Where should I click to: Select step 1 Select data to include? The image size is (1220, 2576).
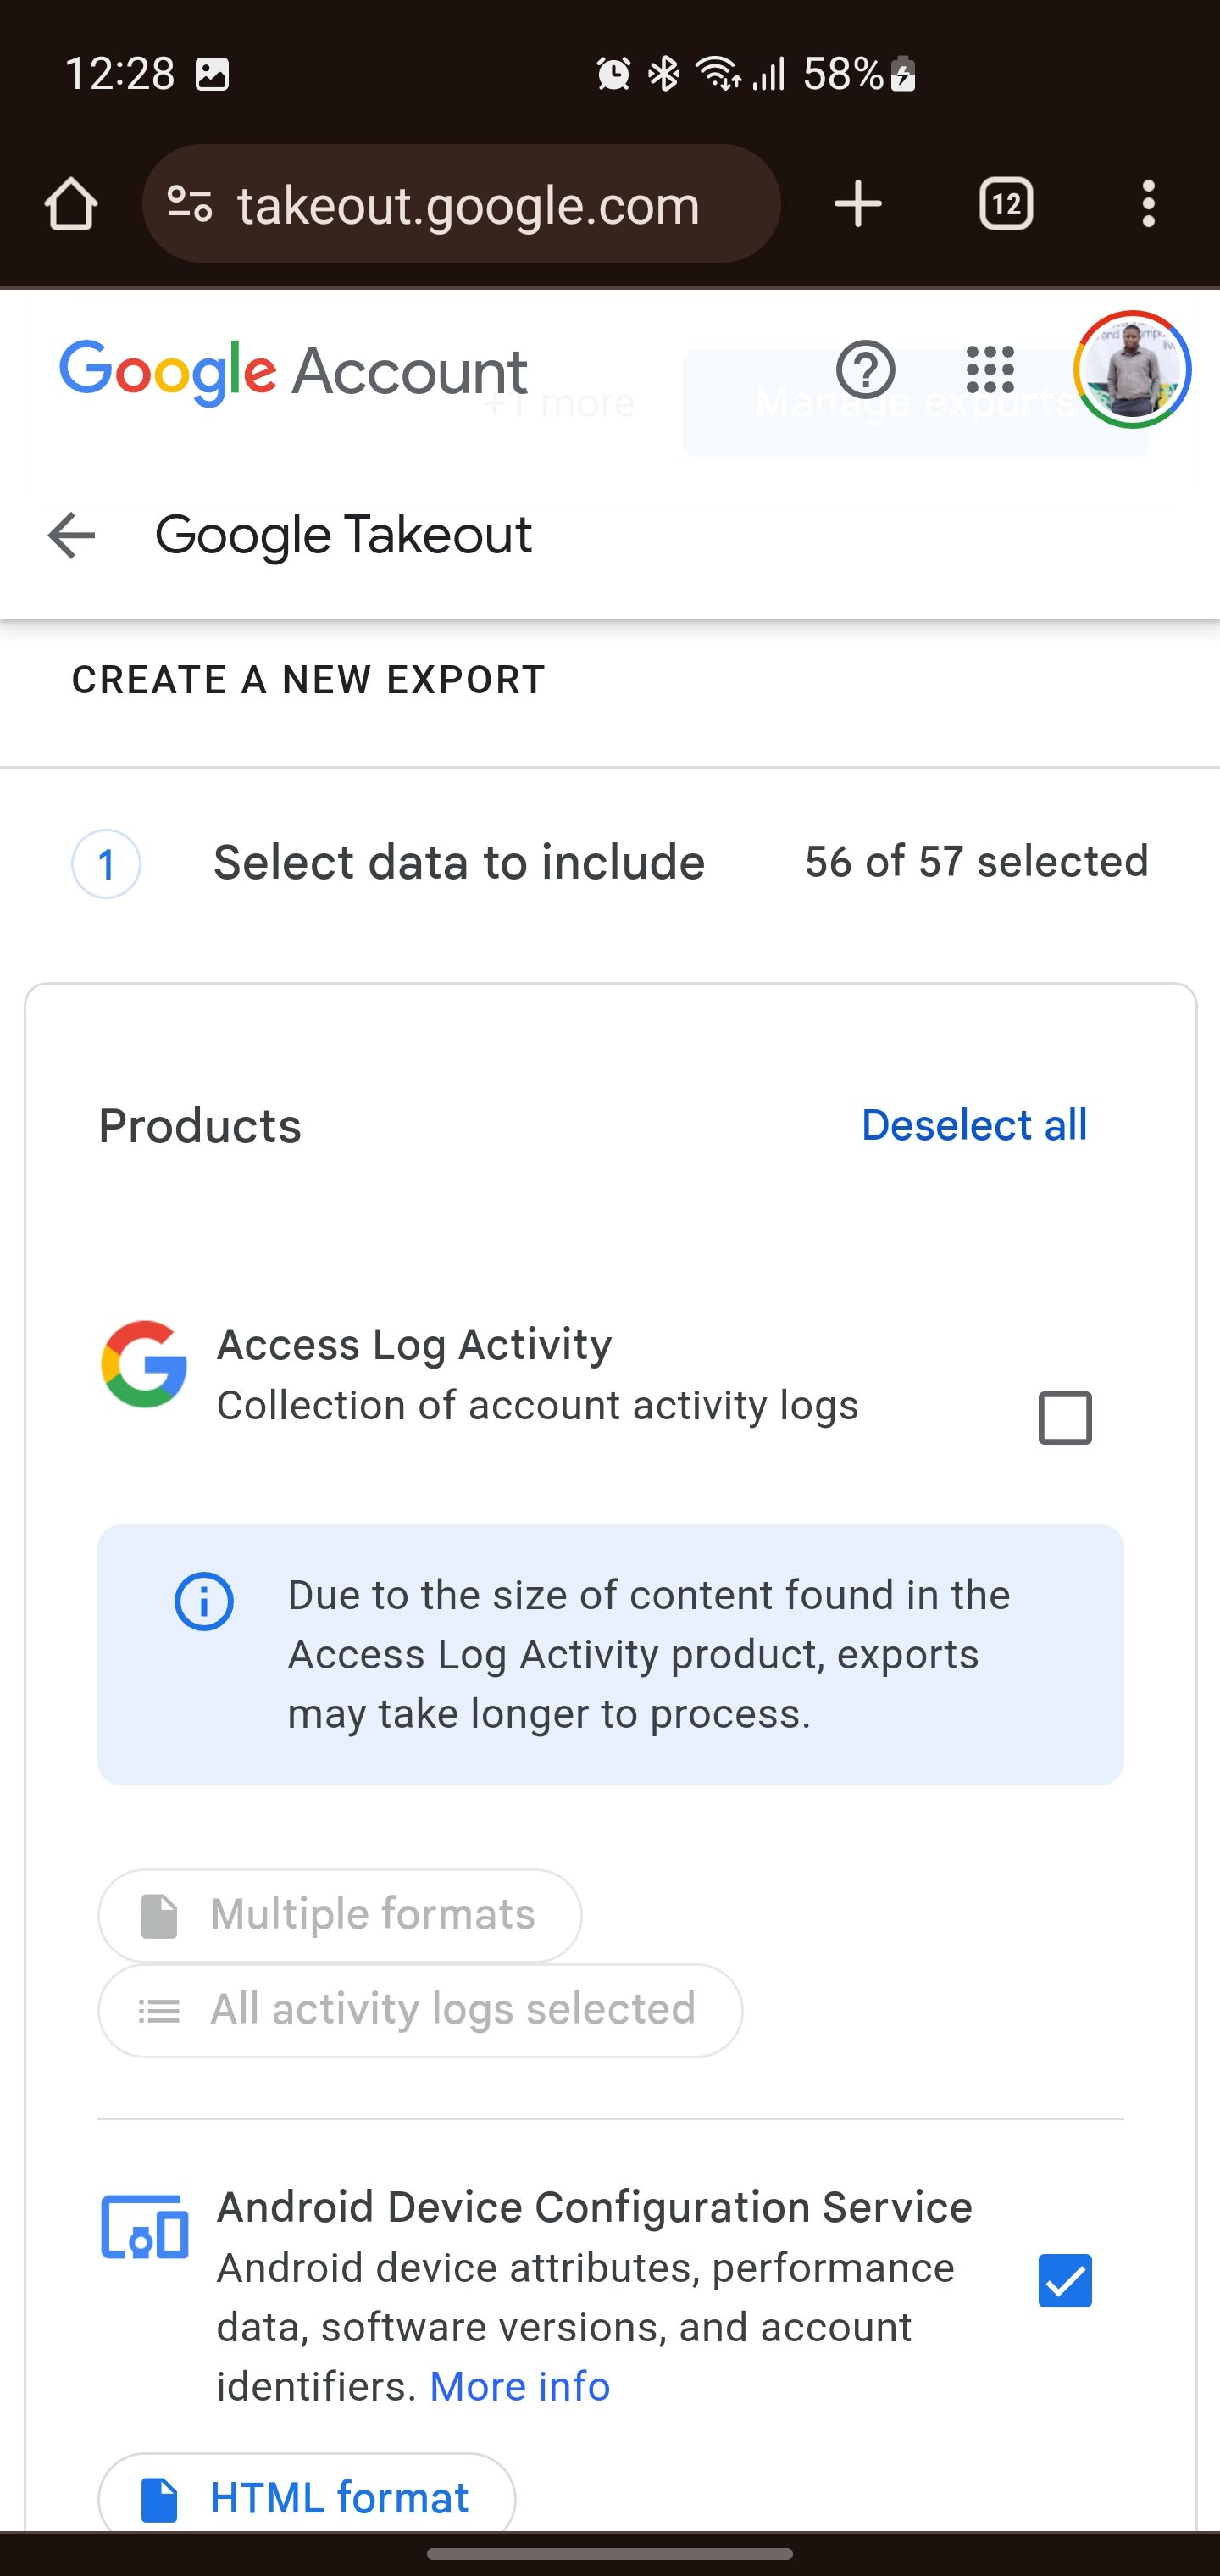[459, 863]
